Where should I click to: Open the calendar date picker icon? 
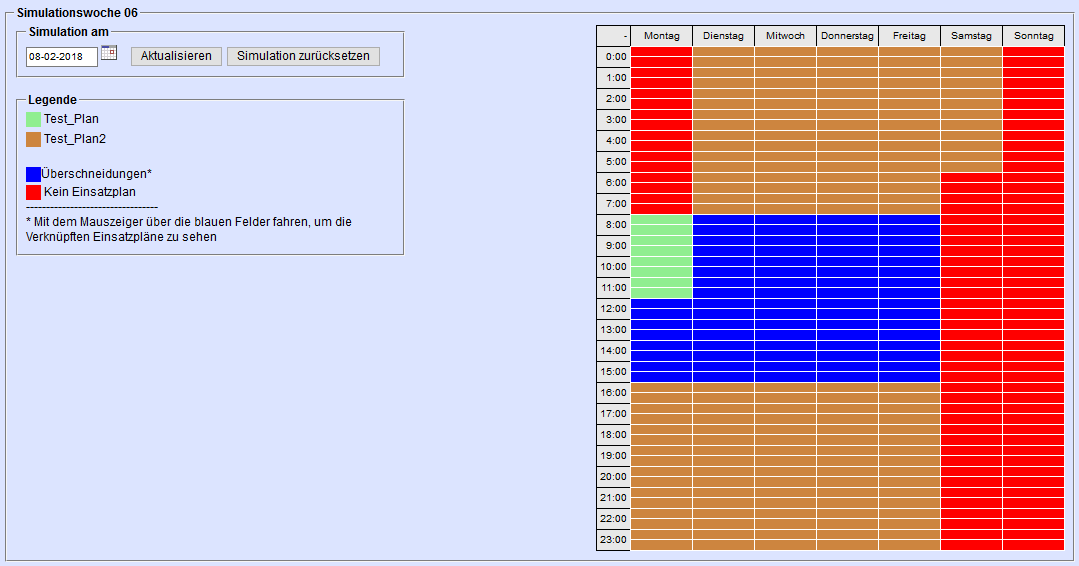click(x=109, y=53)
